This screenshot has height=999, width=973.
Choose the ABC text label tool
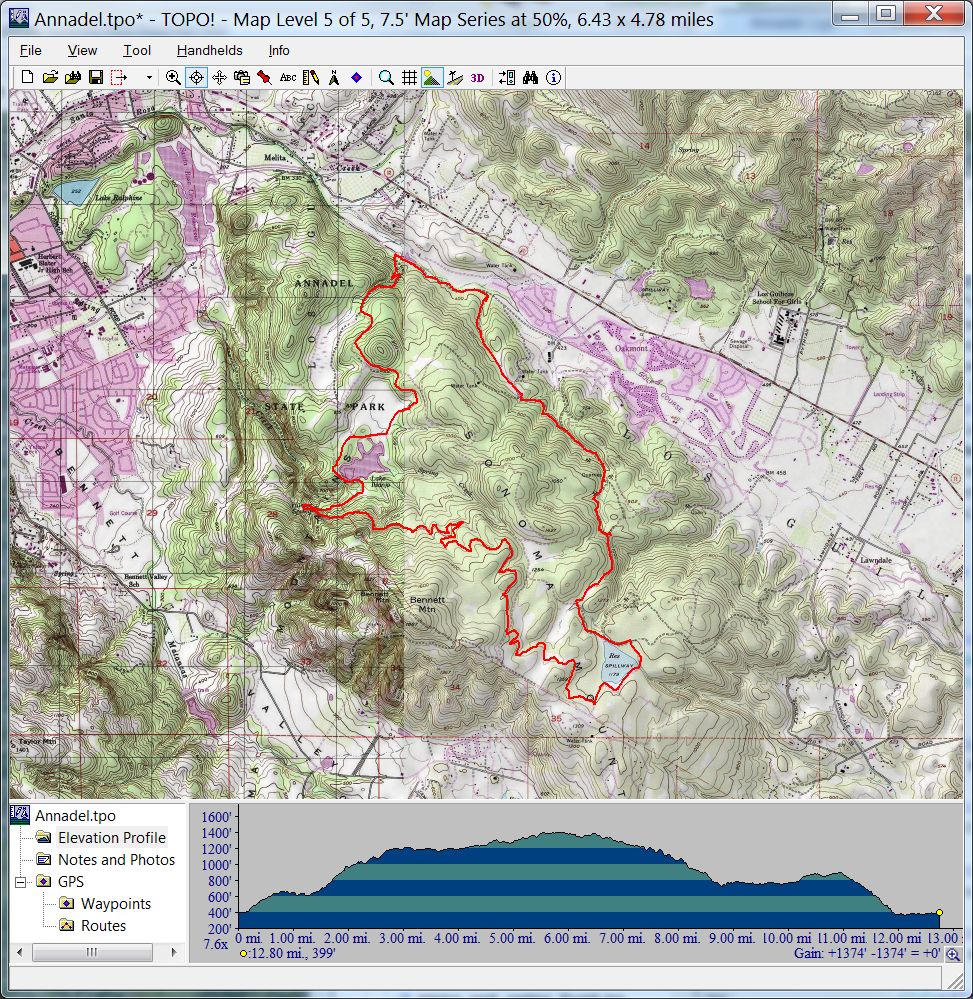pos(288,77)
